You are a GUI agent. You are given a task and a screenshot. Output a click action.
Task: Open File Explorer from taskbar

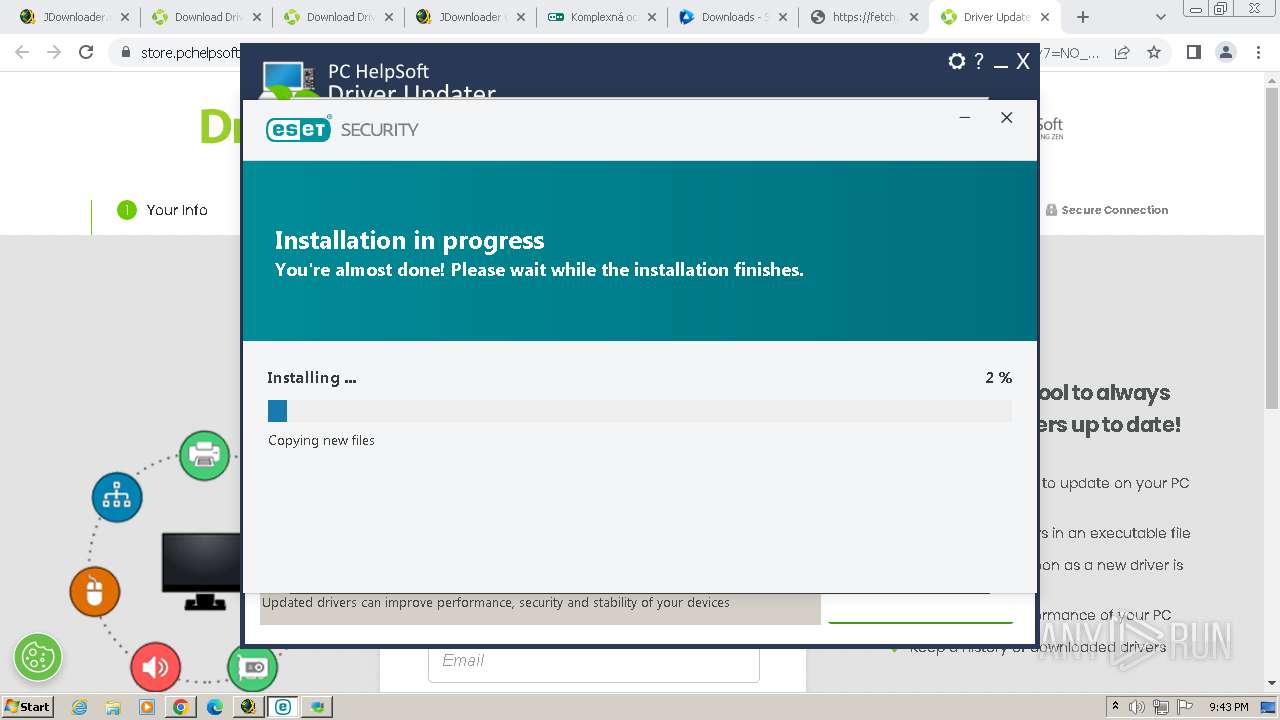(113, 707)
